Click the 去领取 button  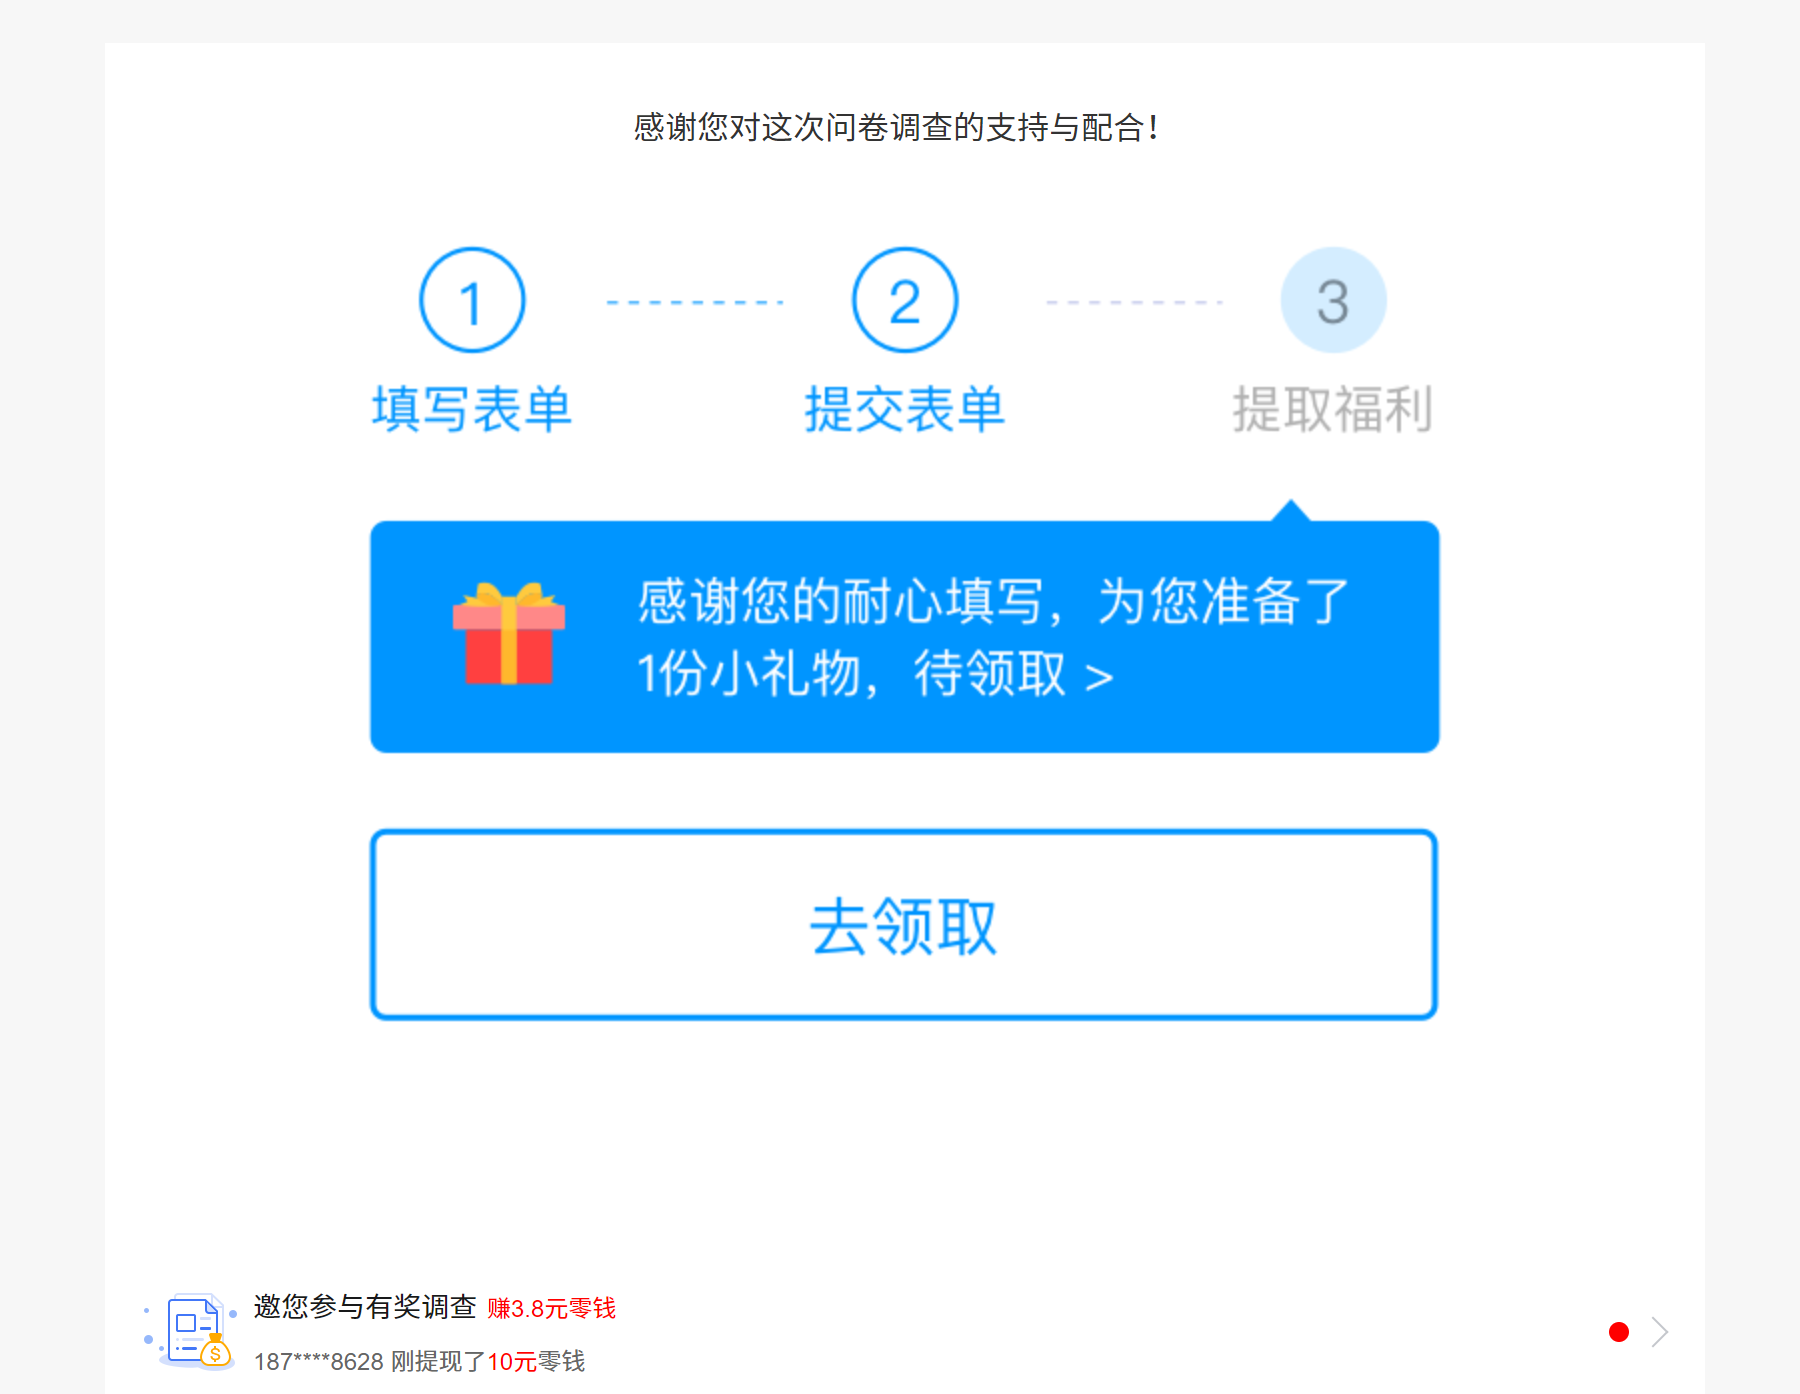click(x=904, y=925)
